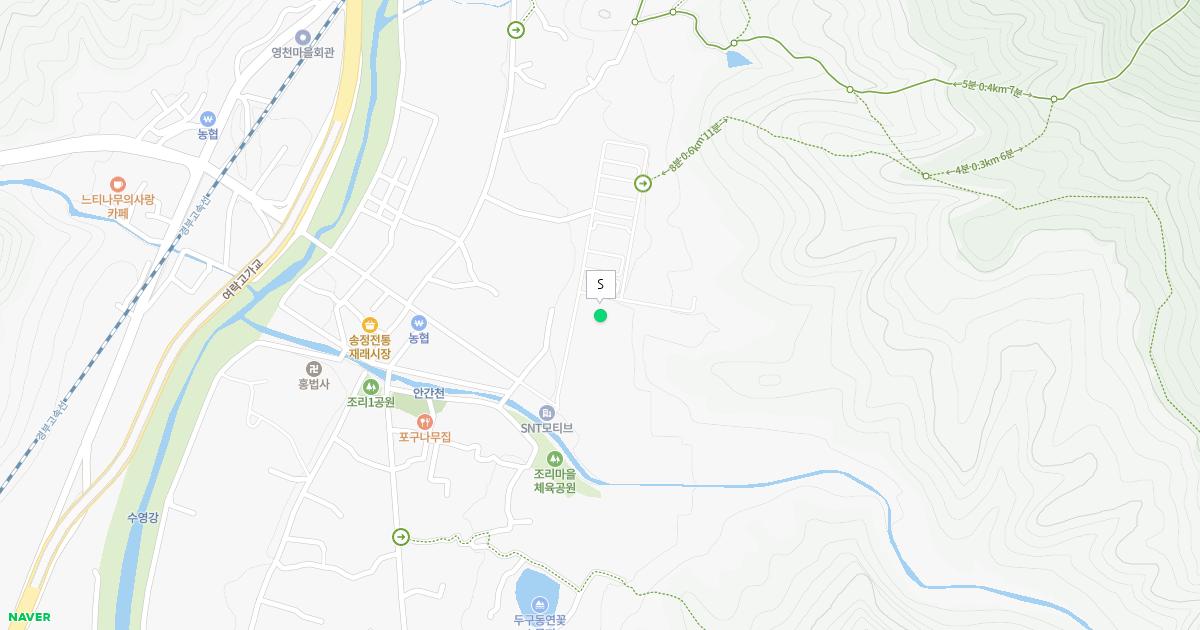Select the green location dot below S marker
The width and height of the screenshot is (1200, 630).
(x=600, y=315)
